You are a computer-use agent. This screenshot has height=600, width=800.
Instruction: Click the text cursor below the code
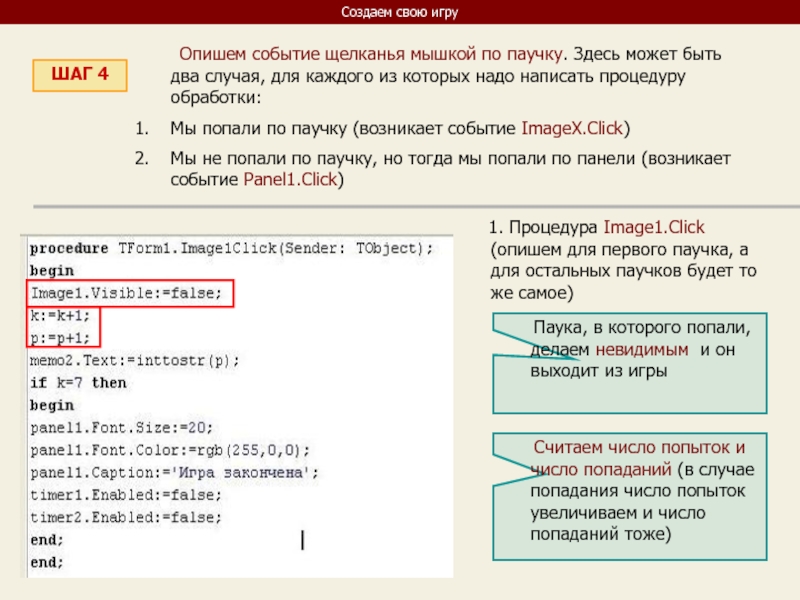[302, 540]
